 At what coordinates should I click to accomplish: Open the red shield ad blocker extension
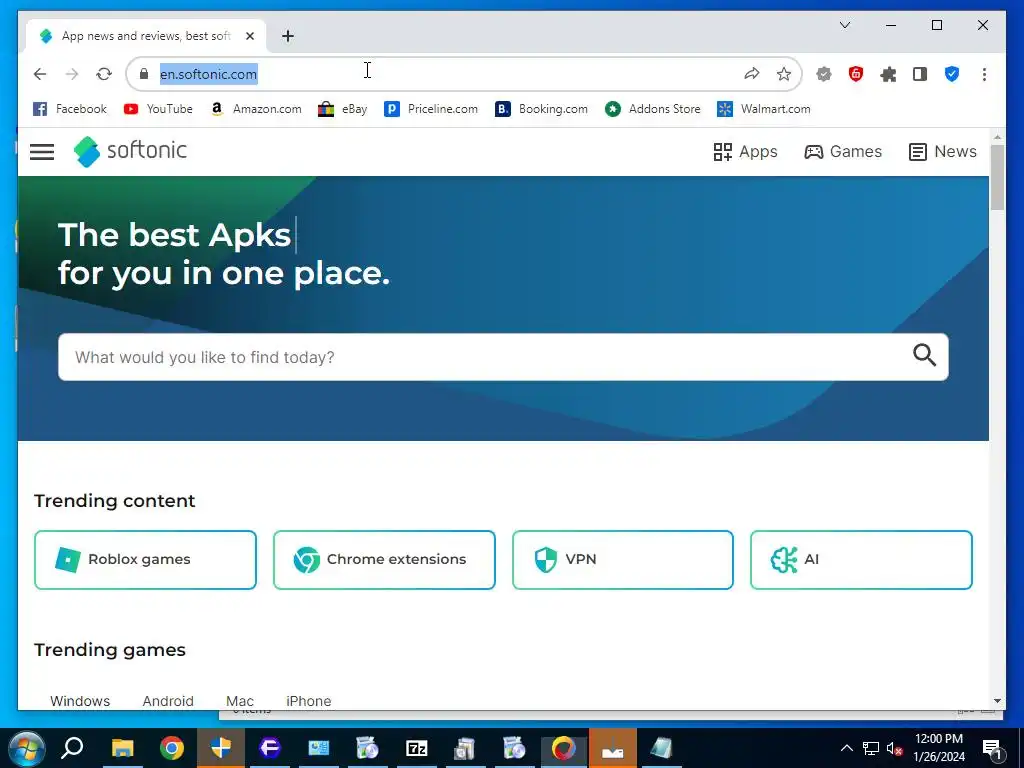tap(856, 74)
